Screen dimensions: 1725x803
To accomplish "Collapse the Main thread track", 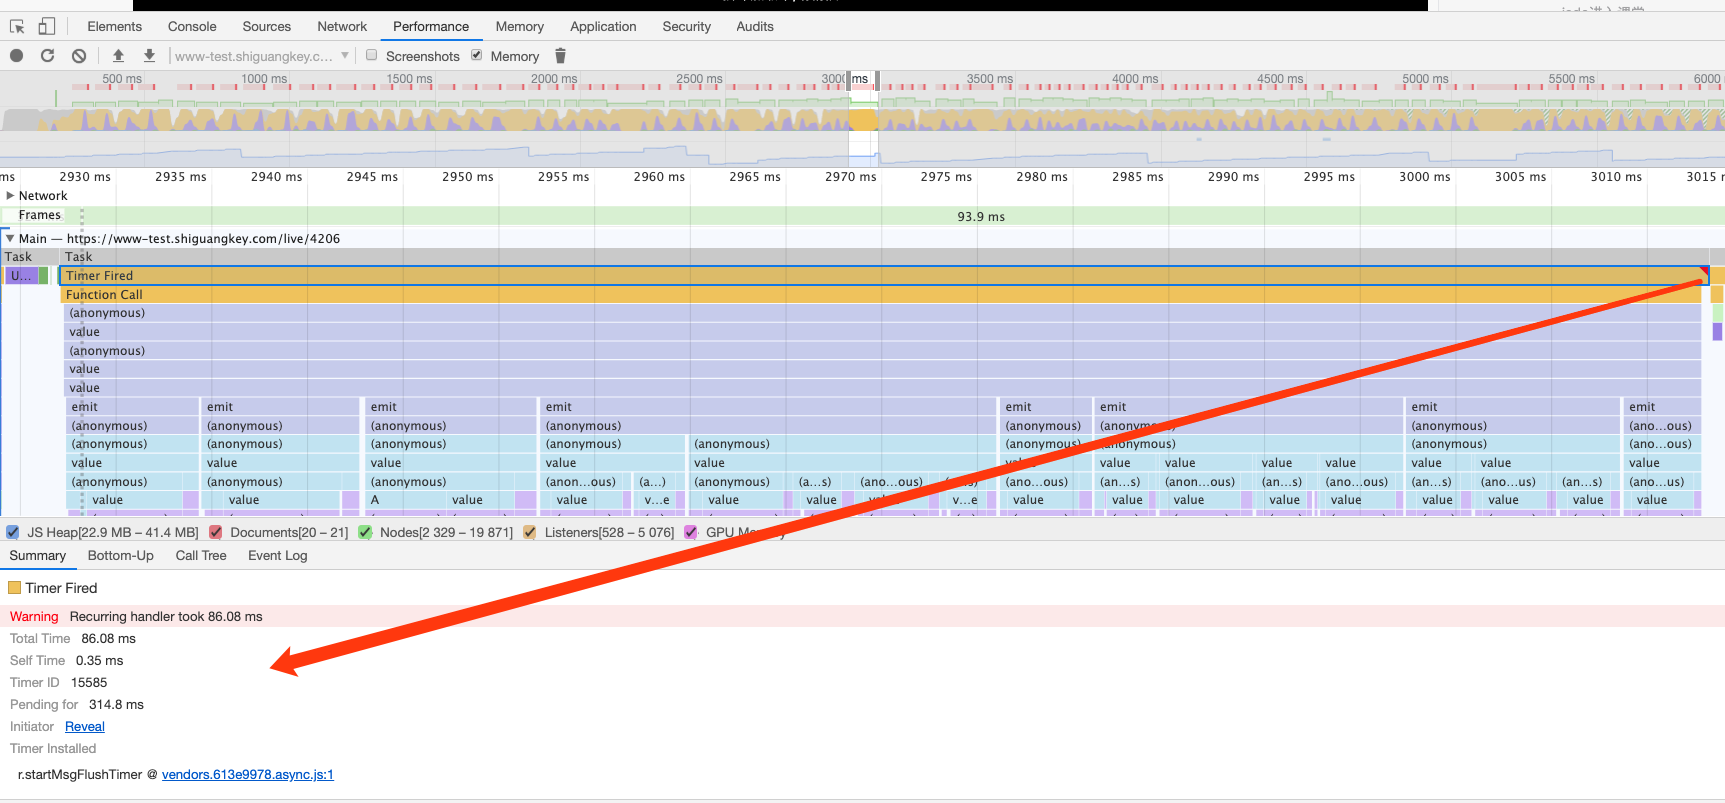I will pyautogui.click(x=10, y=238).
